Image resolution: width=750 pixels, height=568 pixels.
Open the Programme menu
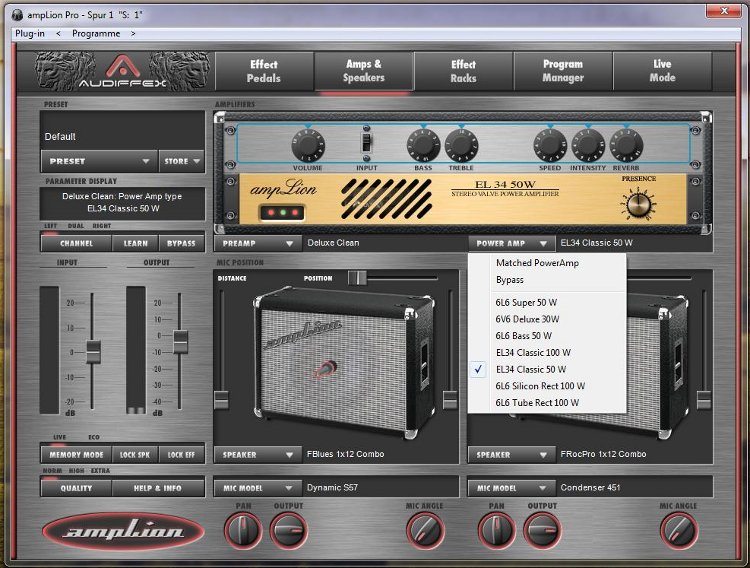96,33
